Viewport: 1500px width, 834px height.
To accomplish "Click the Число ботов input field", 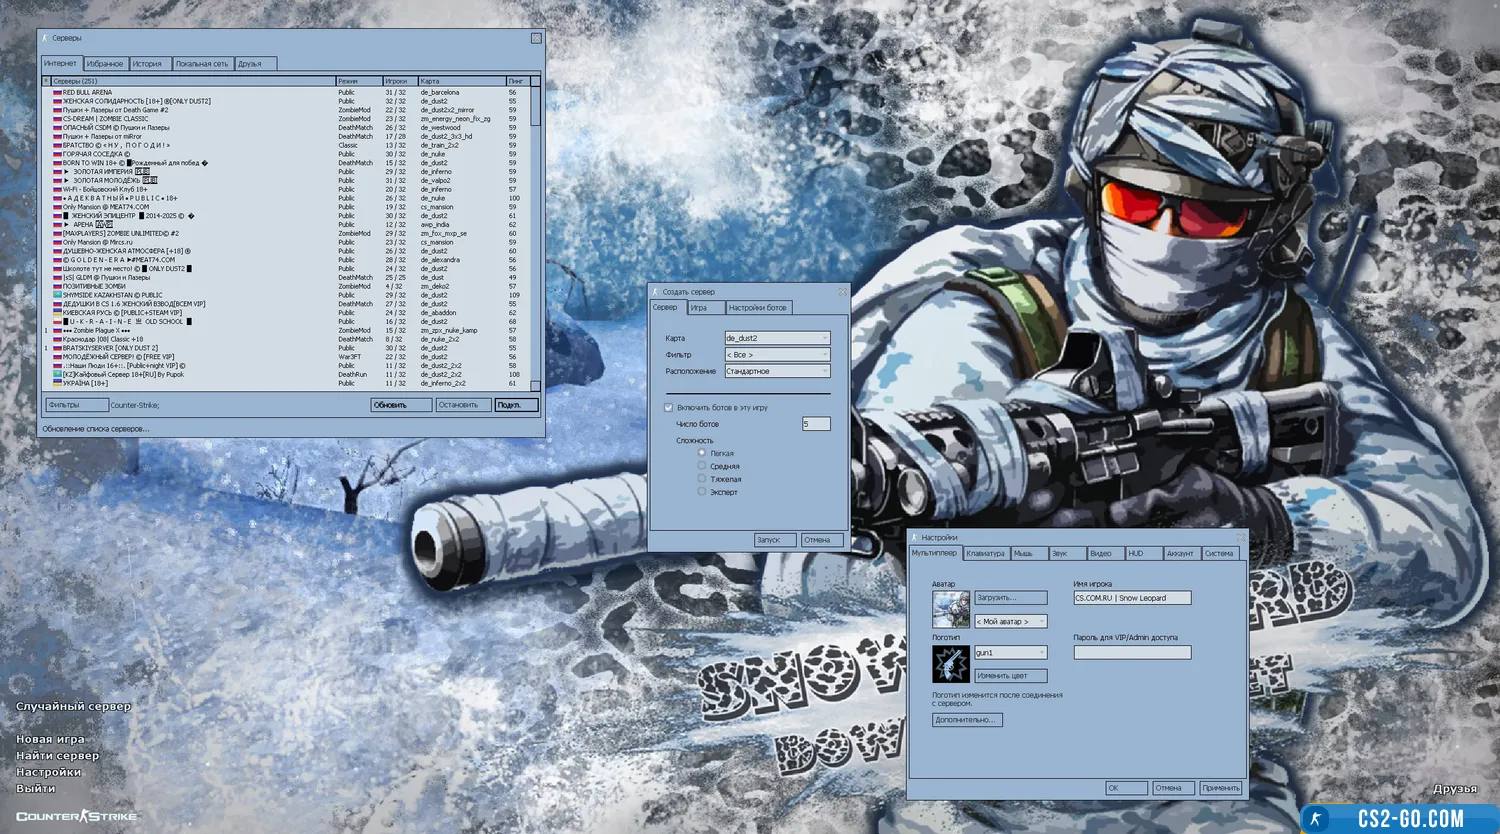I will point(815,424).
